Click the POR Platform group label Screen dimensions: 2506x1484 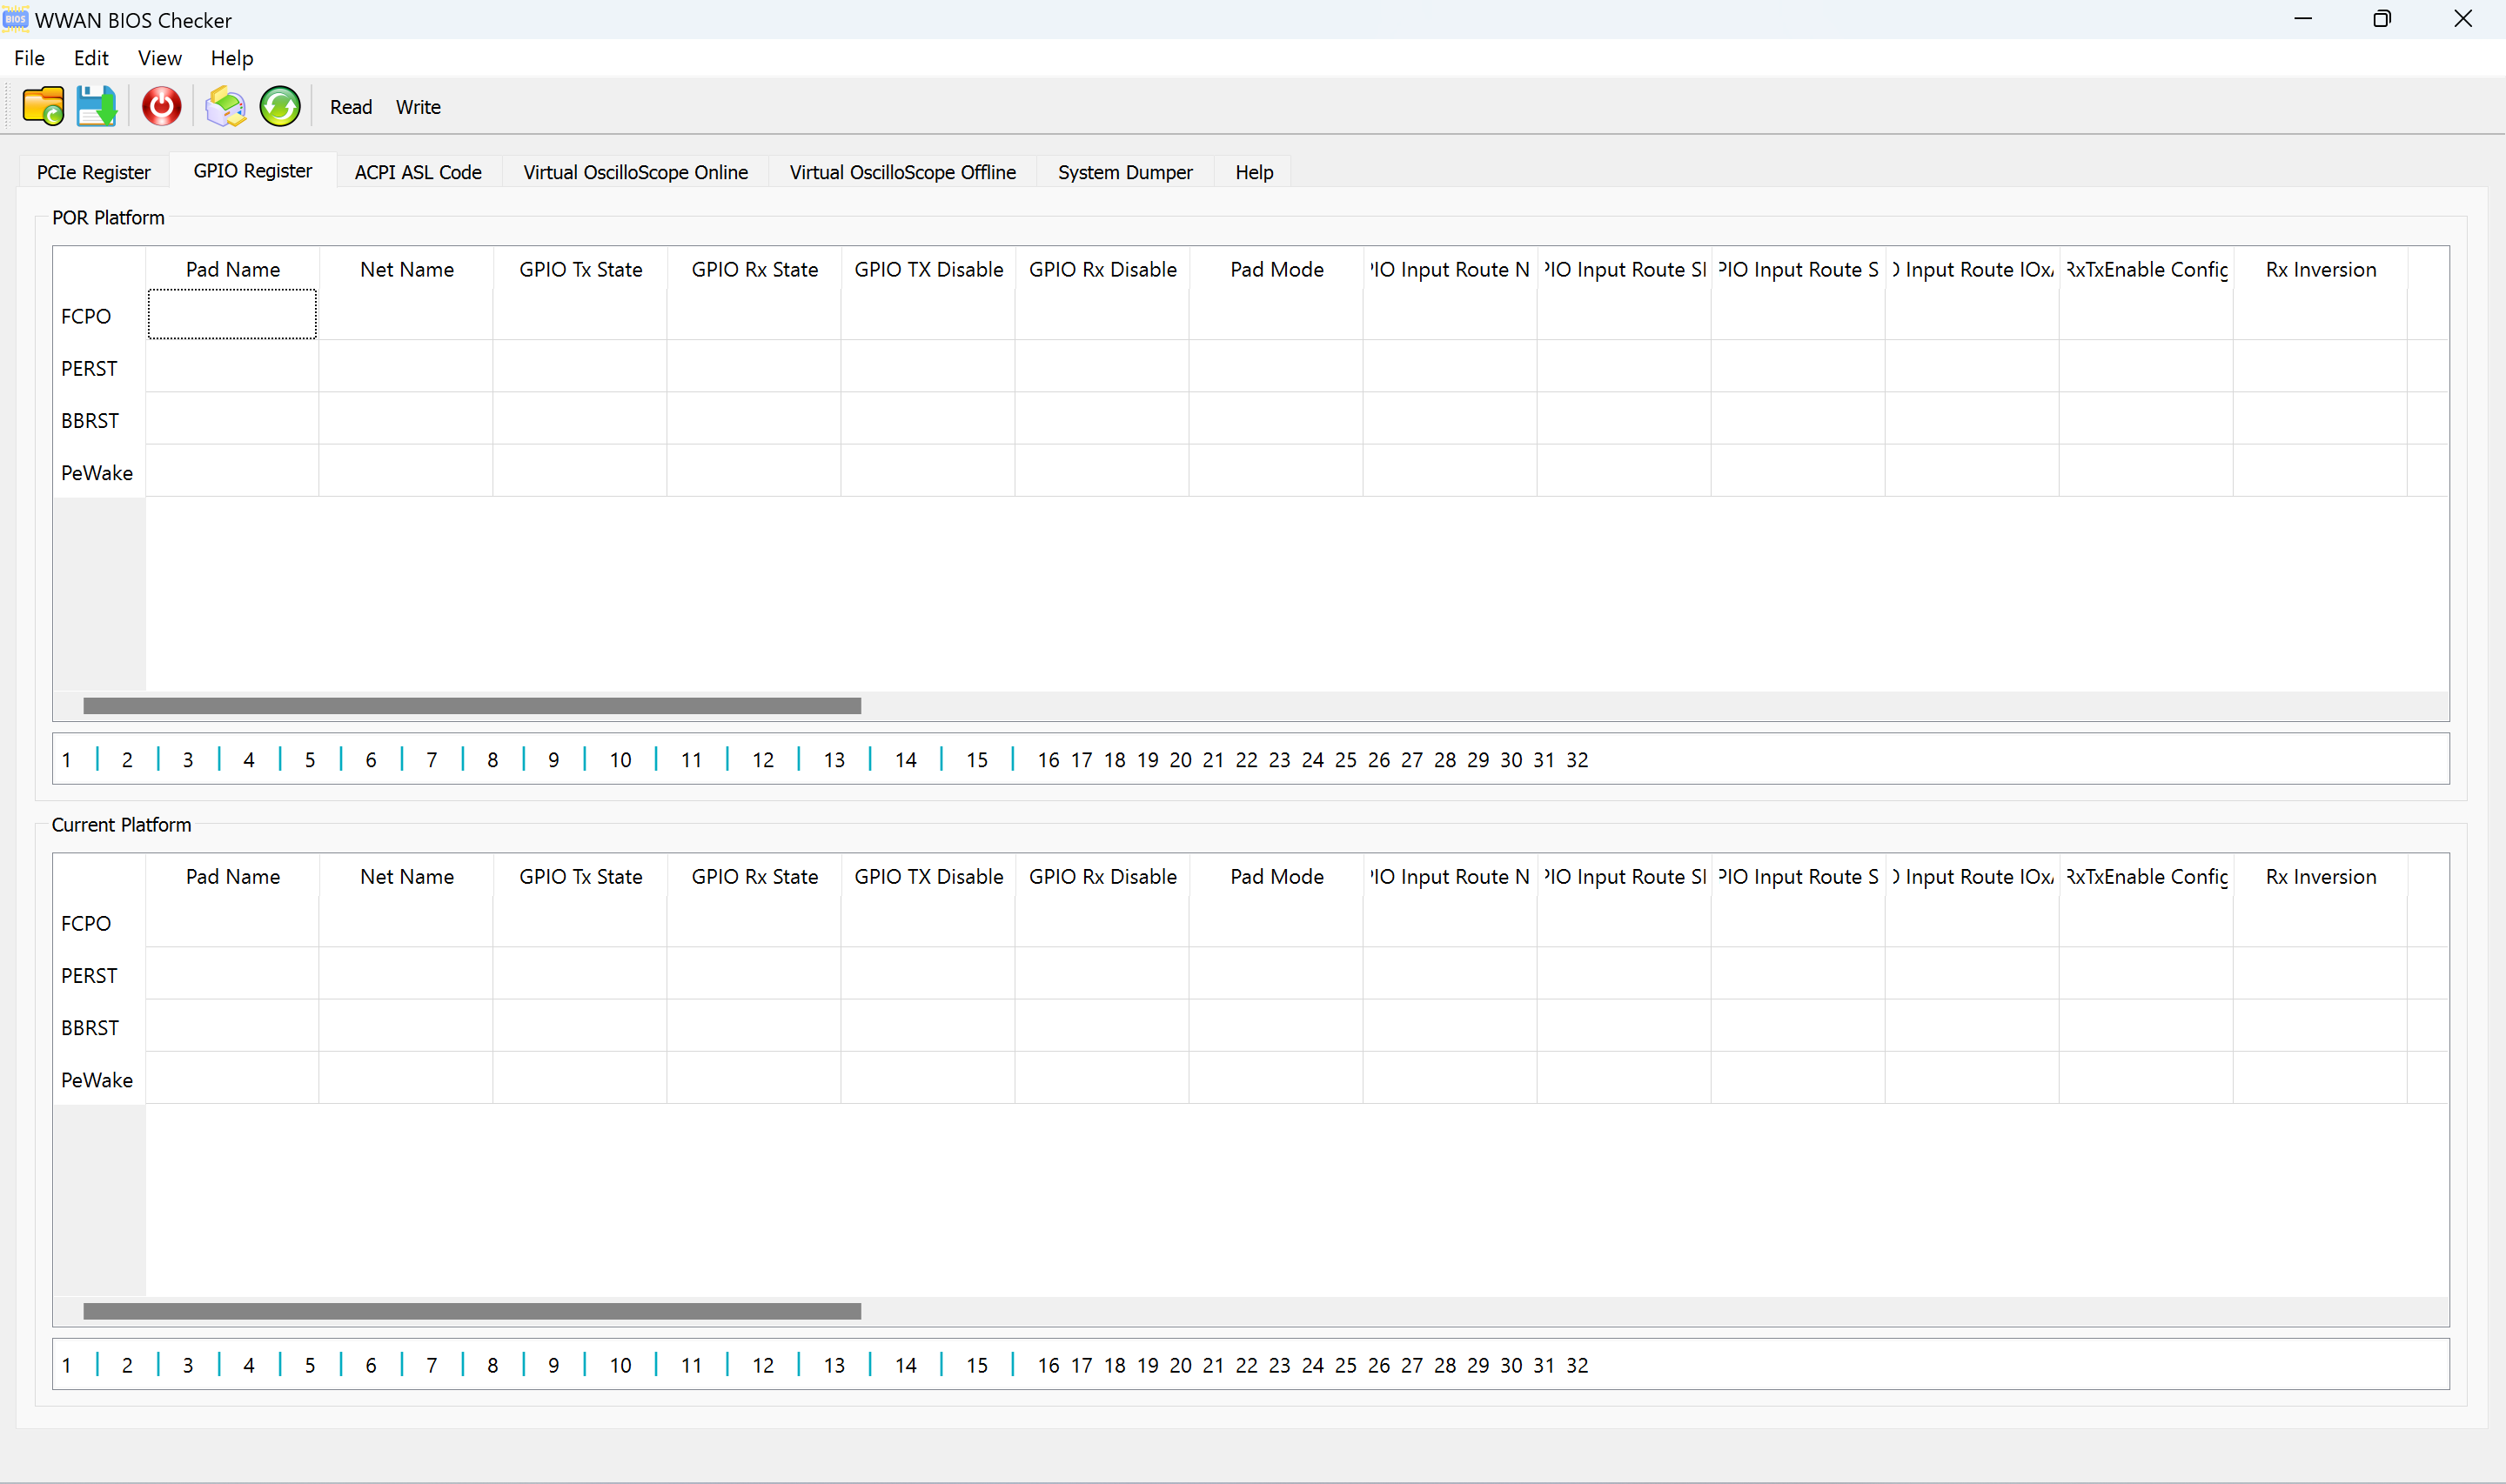click(108, 217)
